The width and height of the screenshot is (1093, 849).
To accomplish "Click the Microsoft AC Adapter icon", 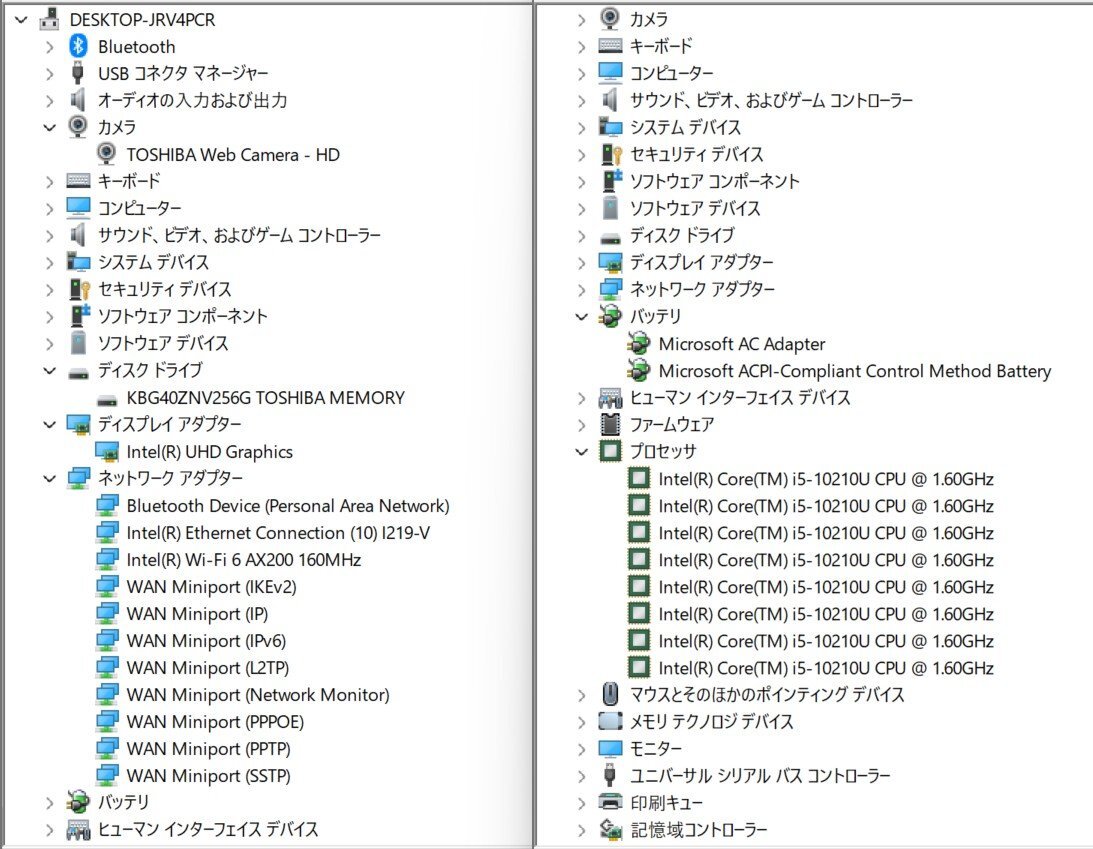I will [639, 344].
